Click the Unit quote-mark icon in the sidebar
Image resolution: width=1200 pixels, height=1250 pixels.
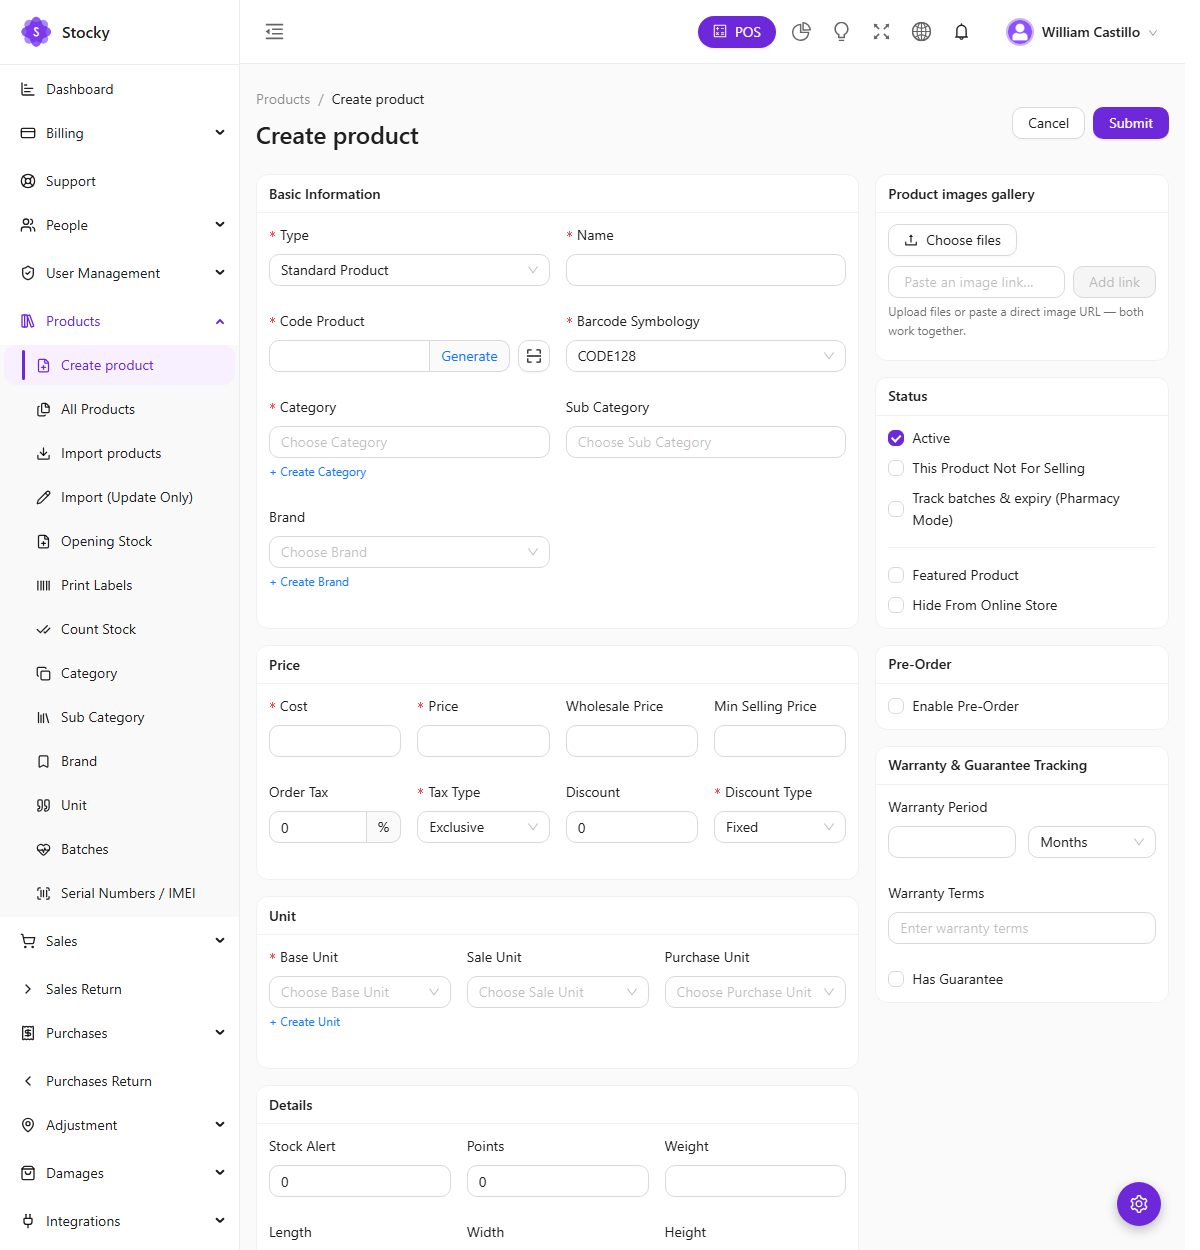(43, 805)
